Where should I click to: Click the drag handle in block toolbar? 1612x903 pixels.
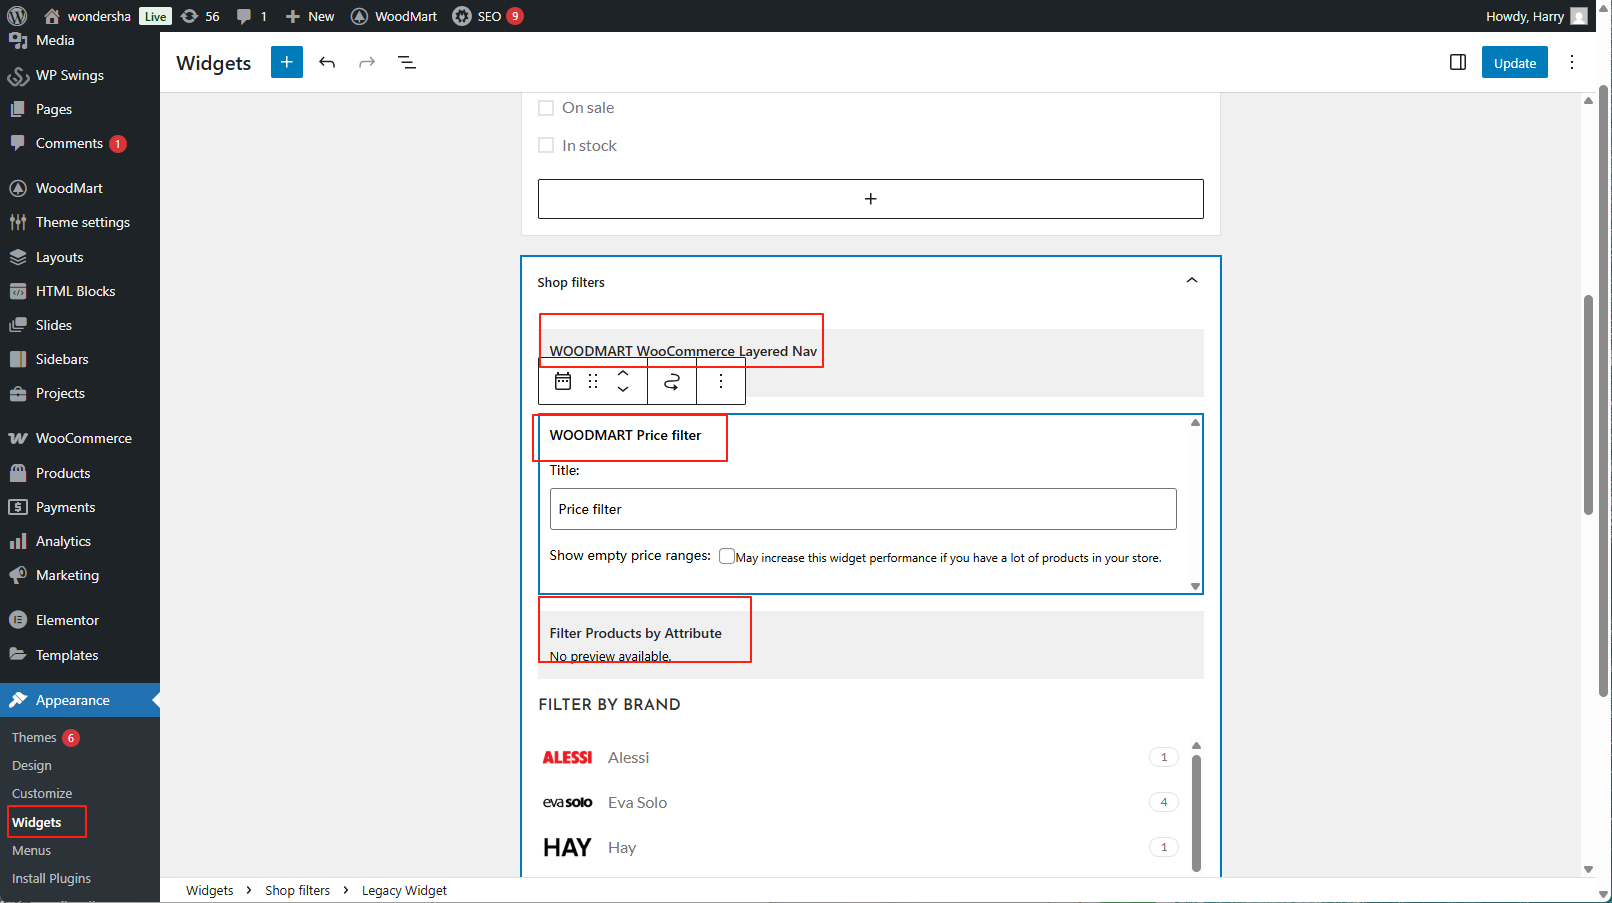(x=593, y=381)
